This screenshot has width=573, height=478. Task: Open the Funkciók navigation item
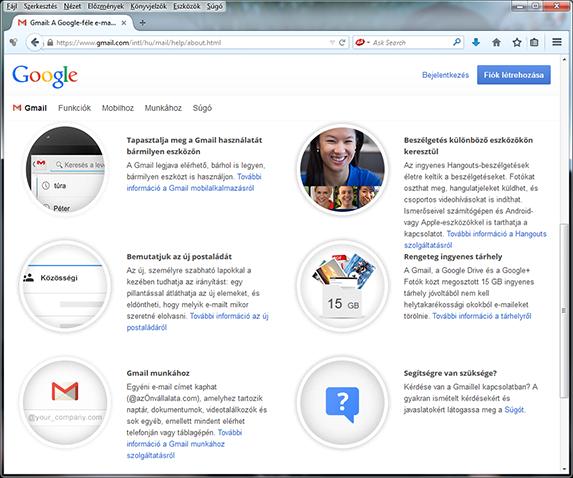pos(75,108)
